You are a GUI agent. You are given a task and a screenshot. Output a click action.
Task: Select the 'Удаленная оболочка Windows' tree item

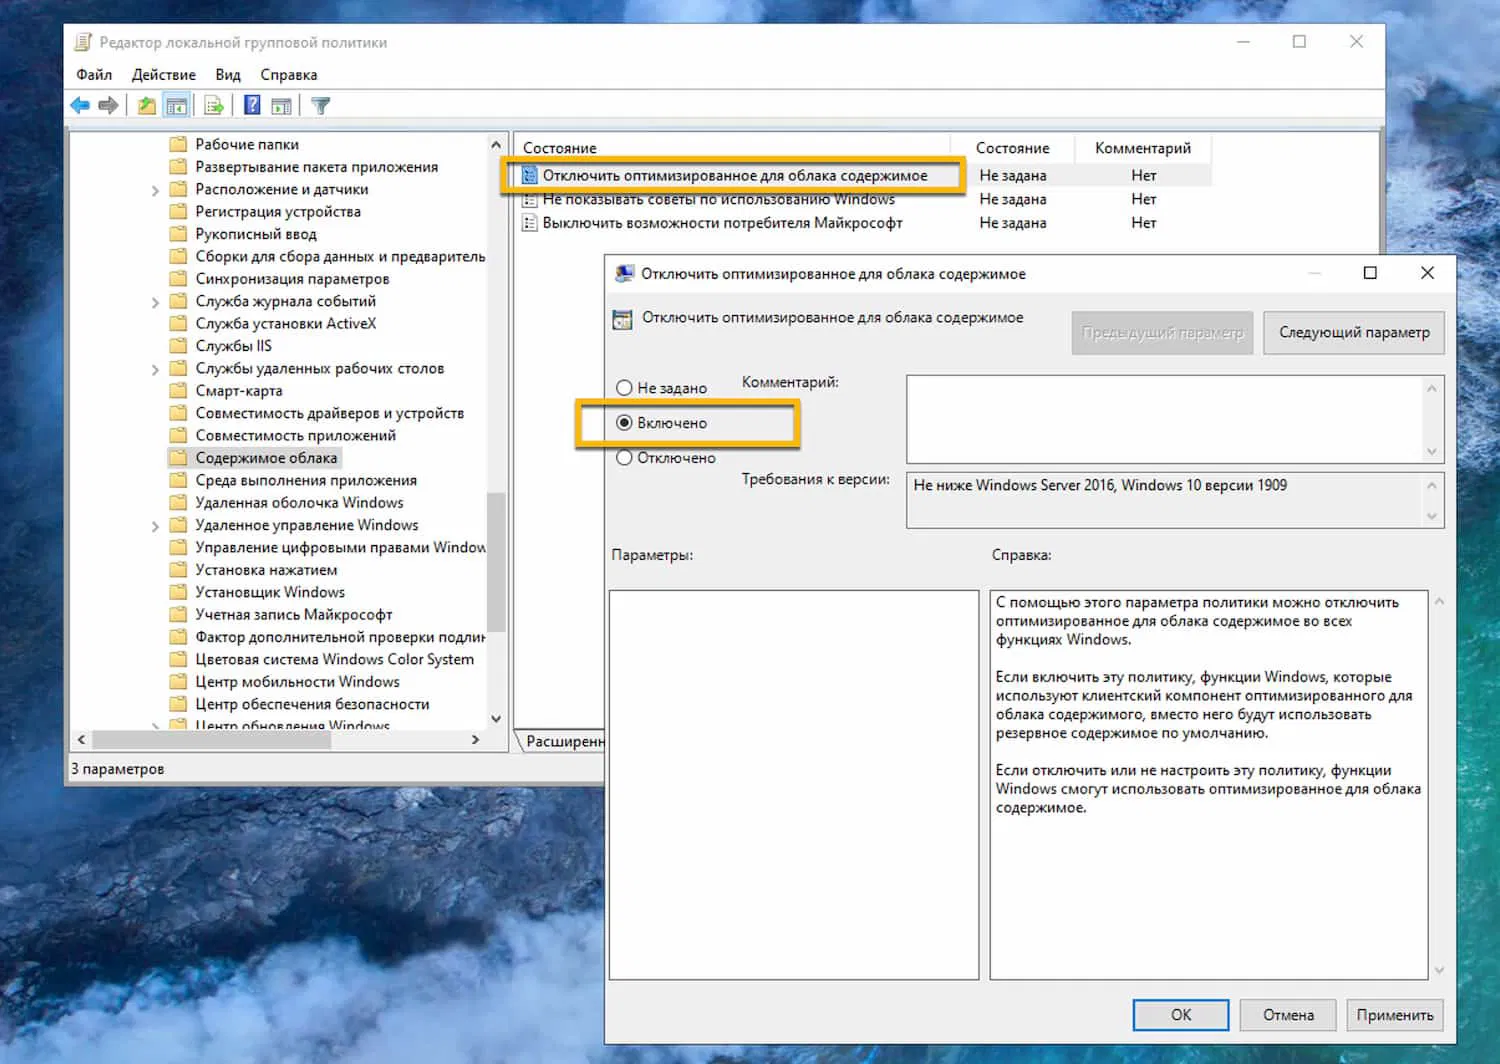click(x=300, y=503)
